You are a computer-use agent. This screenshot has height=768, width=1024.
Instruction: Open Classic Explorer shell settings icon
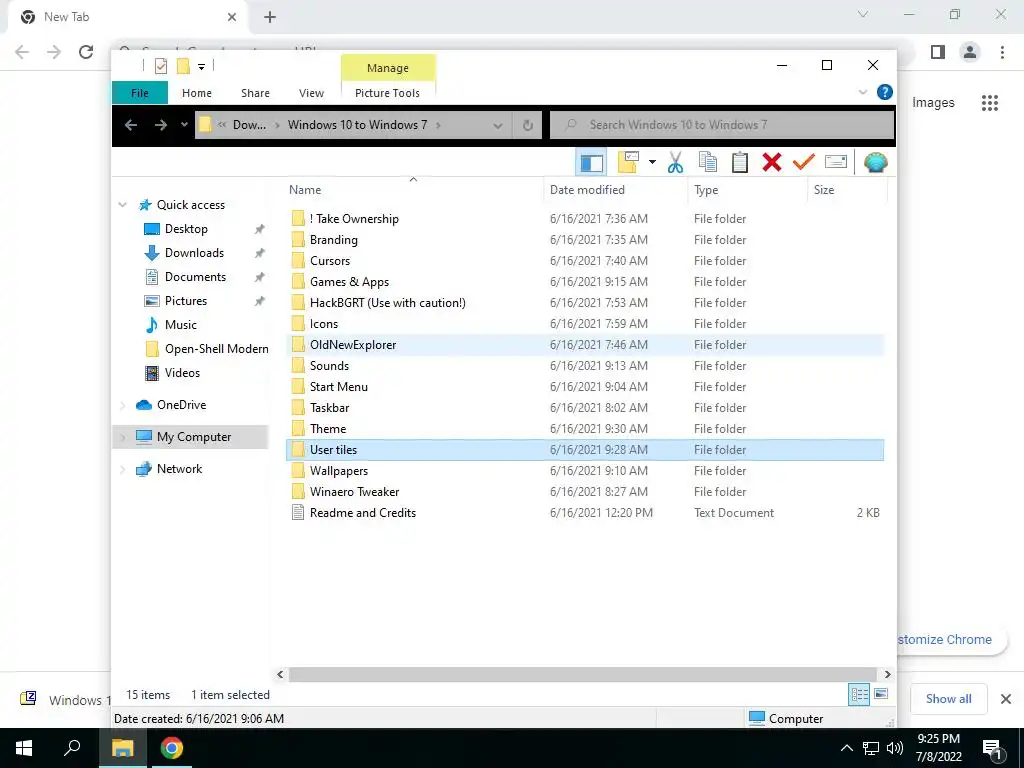tap(876, 163)
